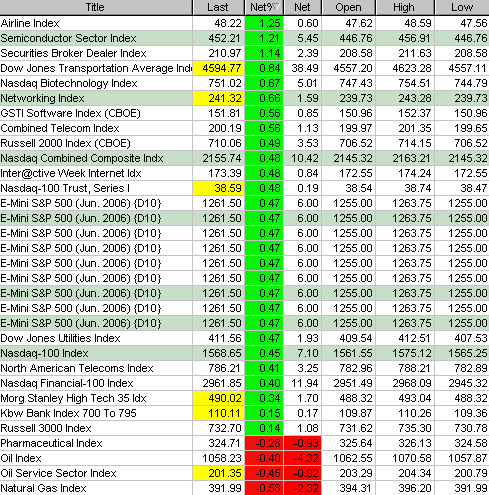489x495 pixels.
Task: Select the Airline Index row
Action: pyautogui.click(x=244, y=23)
